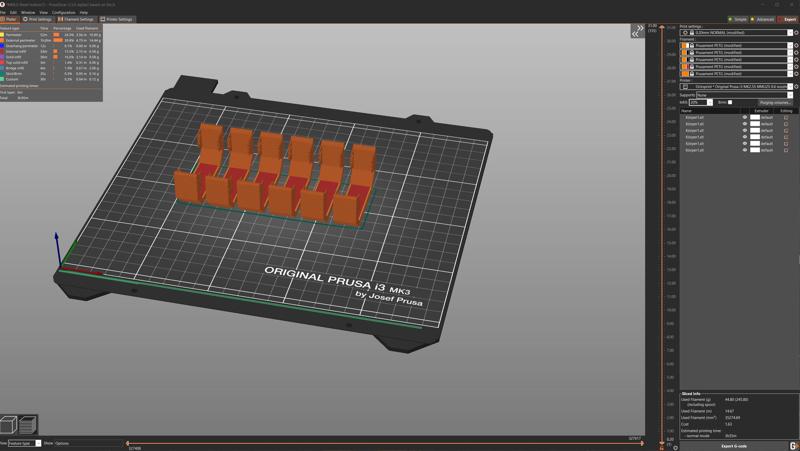Toggle the Brim checkbox

tap(730, 103)
